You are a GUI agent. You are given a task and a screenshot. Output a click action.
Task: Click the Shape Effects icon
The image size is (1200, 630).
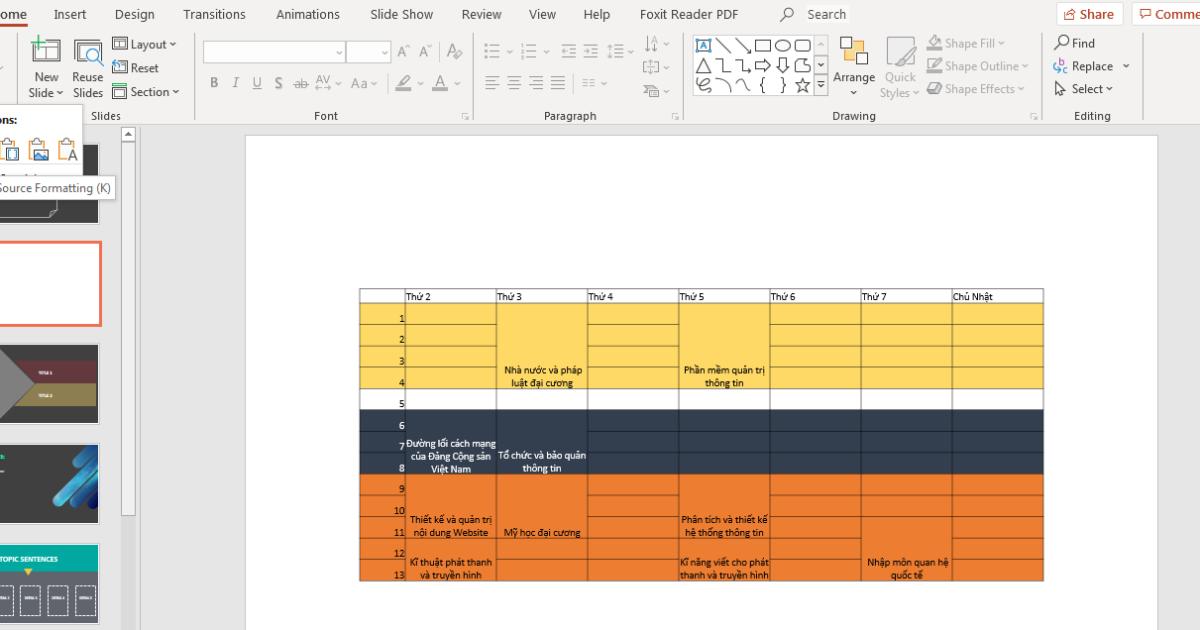tap(976, 88)
